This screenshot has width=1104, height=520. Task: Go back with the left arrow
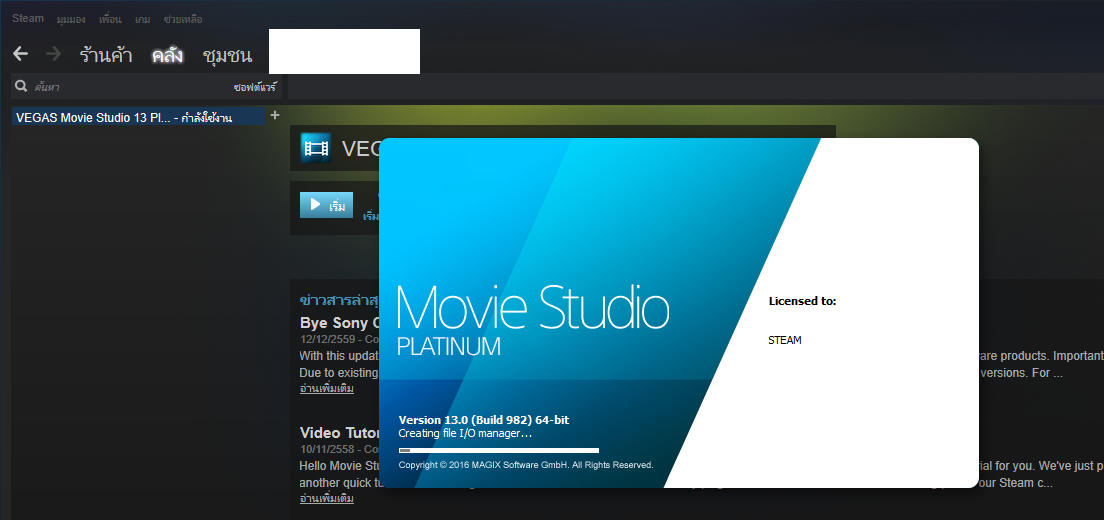coord(20,53)
